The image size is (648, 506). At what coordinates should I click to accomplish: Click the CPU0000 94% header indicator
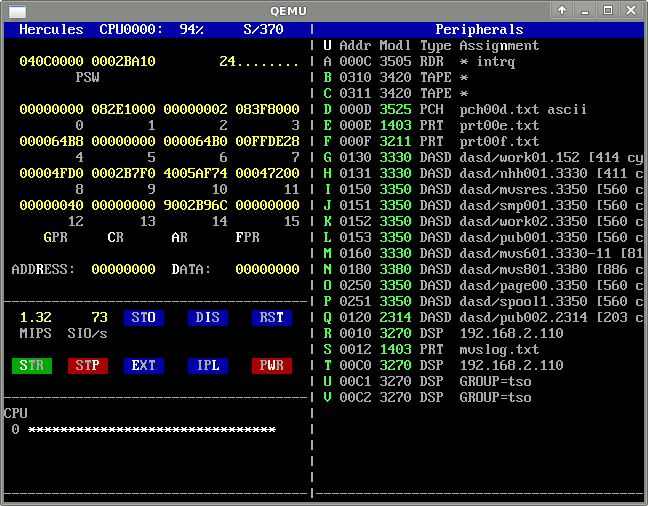point(151,29)
